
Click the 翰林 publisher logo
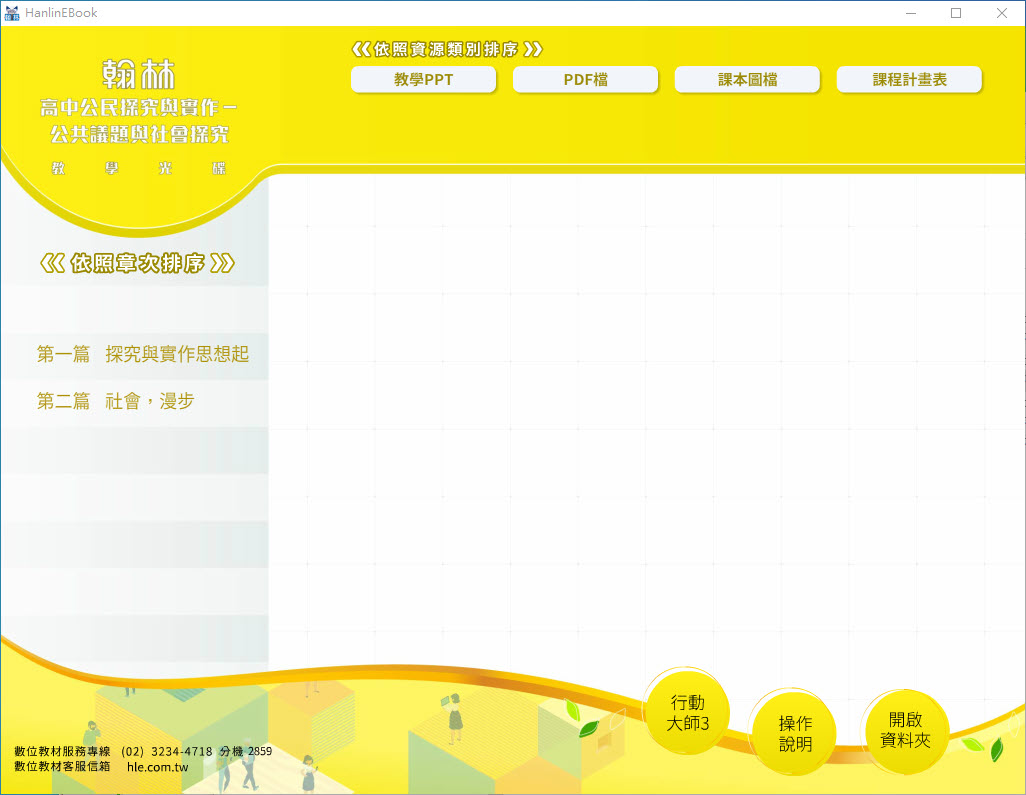click(138, 73)
